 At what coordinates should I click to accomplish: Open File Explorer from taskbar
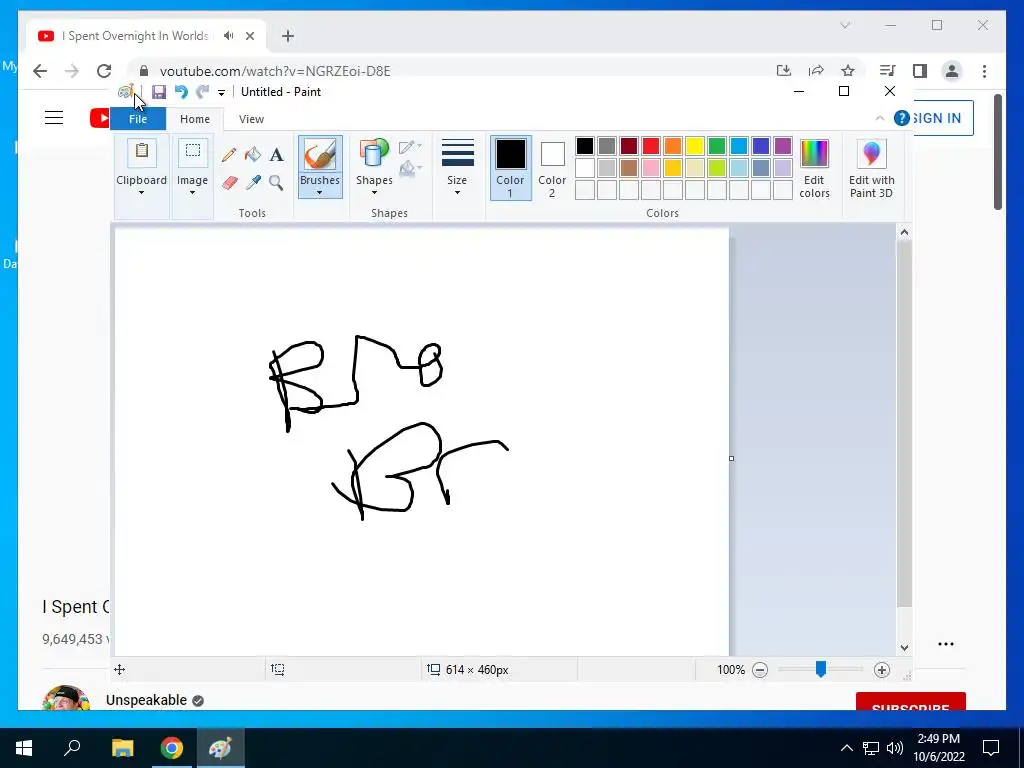pyautogui.click(x=122, y=748)
